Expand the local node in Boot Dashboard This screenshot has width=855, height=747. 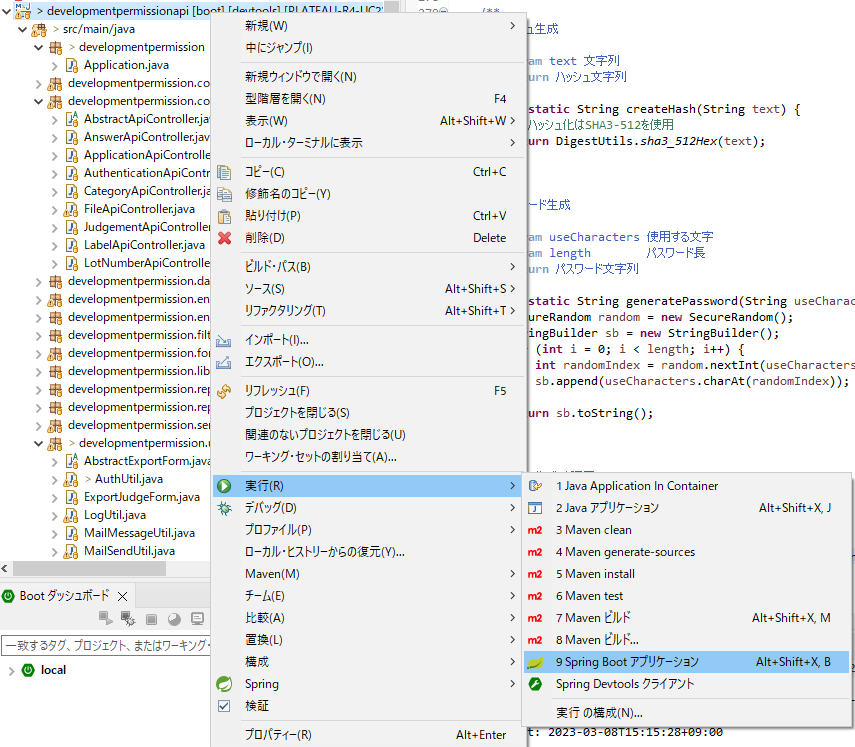10,670
